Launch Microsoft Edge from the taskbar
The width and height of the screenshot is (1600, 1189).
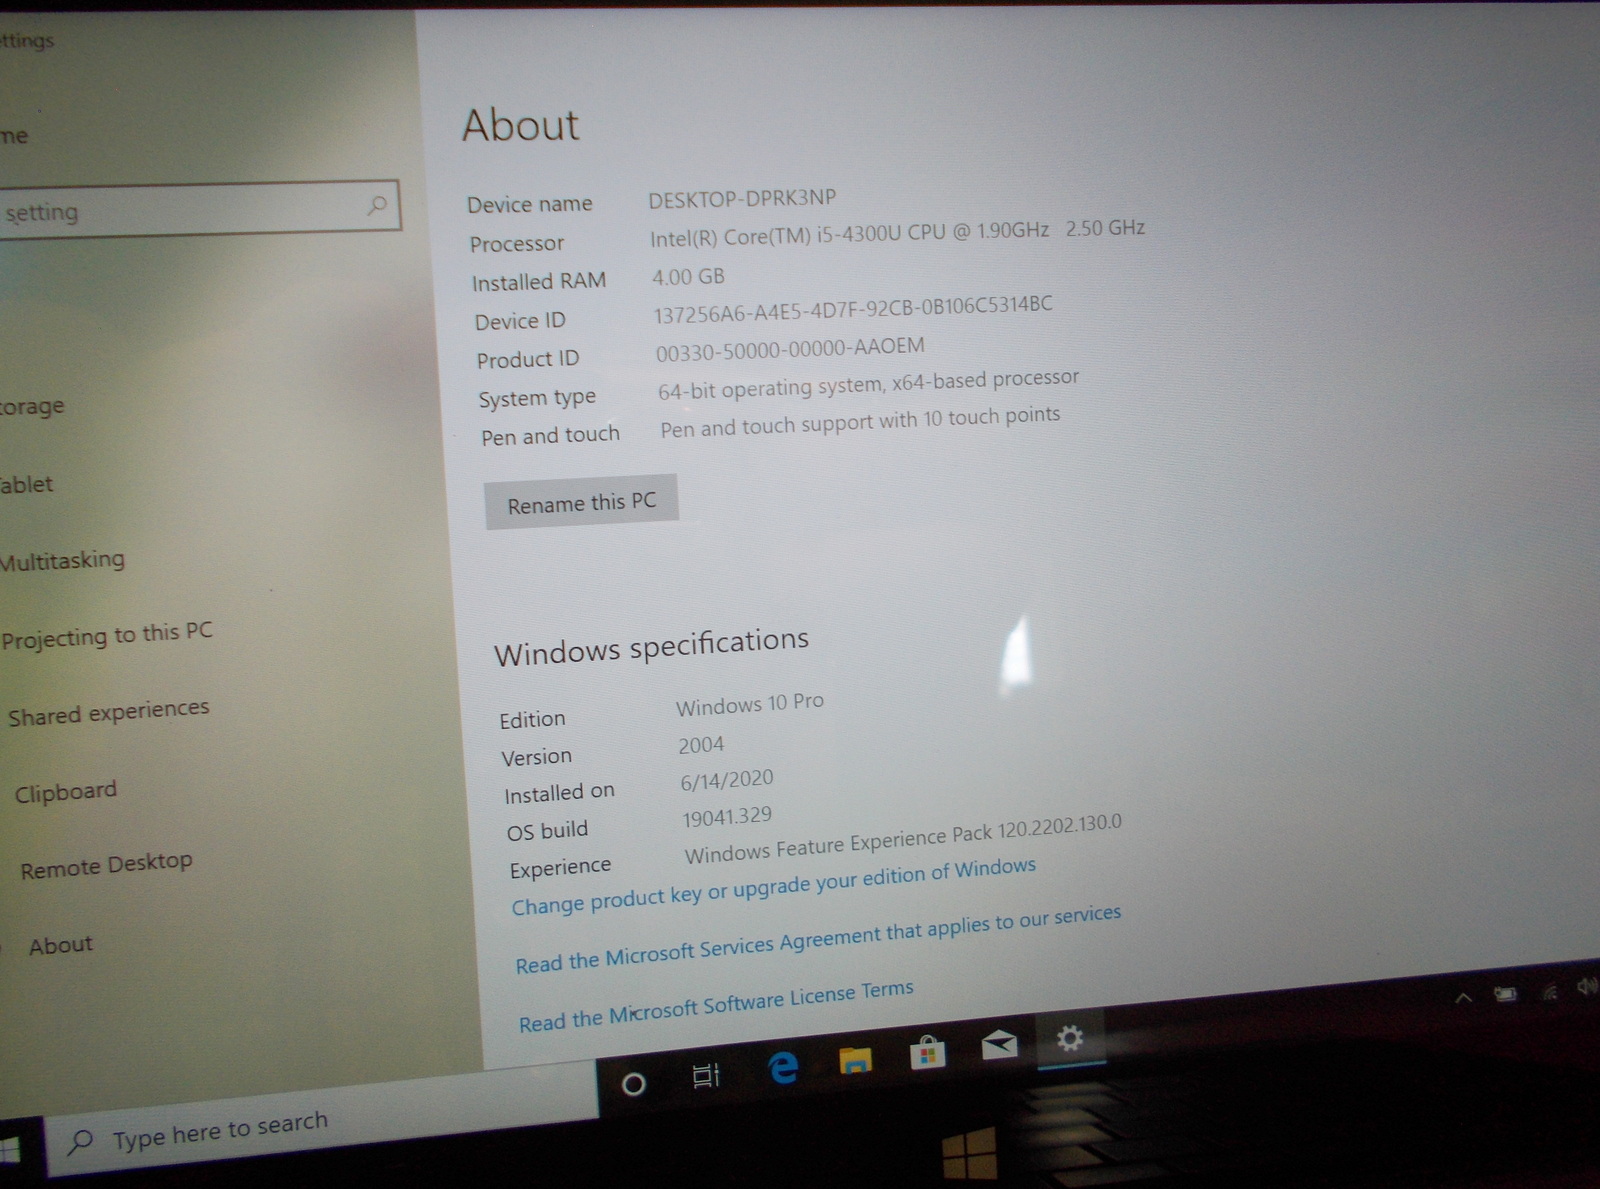(x=783, y=1068)
